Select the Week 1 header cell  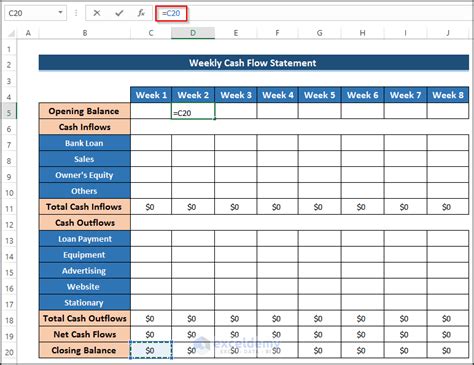[x=151, y=95]
